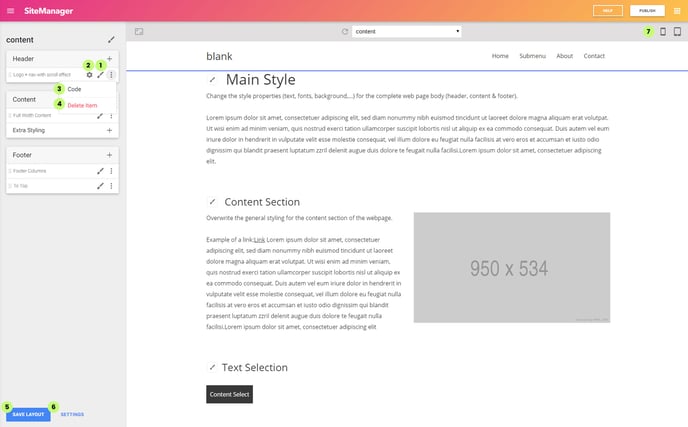Open the Settings link near Save Layout
The height and width of the screenshot is (427, 688).
[x=72, y=414]
